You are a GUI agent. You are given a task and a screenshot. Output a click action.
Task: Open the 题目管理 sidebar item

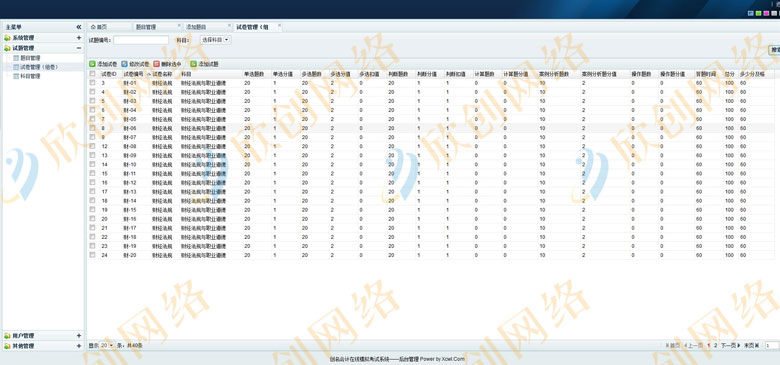pos(30,58)
